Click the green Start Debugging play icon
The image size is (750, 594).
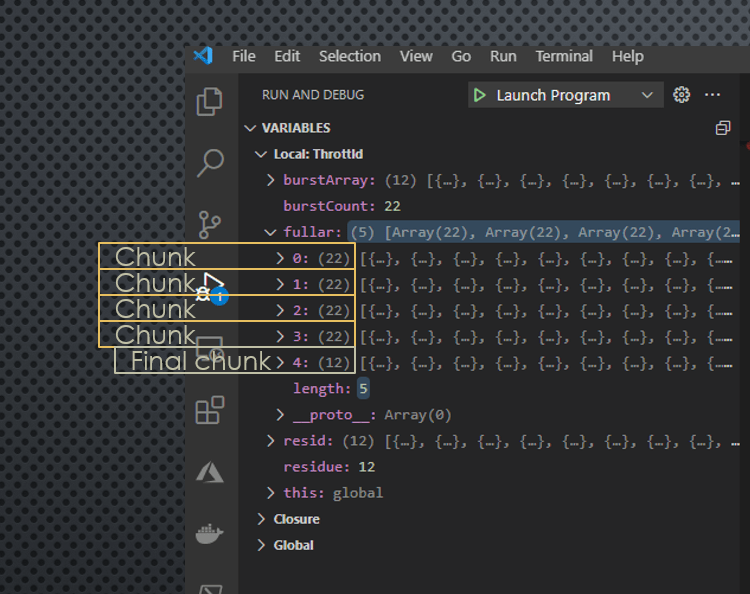tap(480, 95)
